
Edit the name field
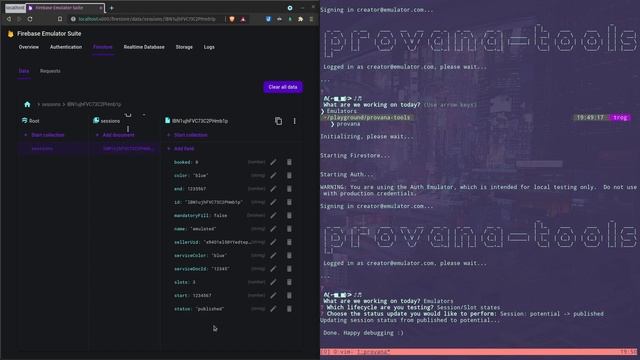pyautogui.click(x=273, y=229)
